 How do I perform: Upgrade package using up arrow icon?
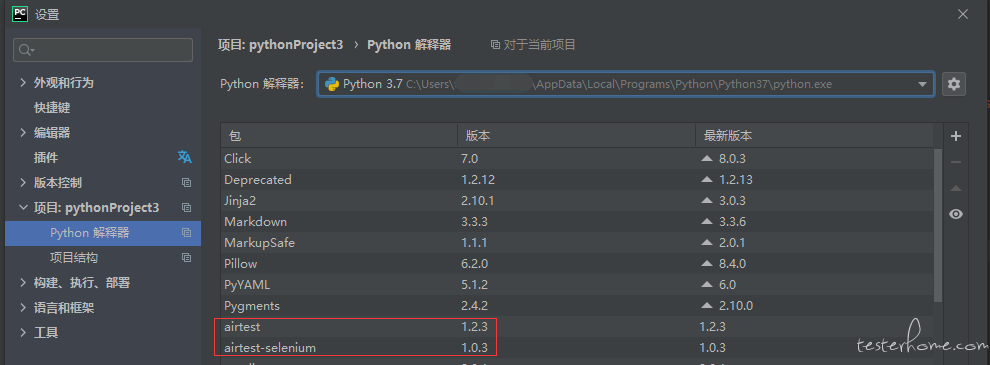[956, 188]
